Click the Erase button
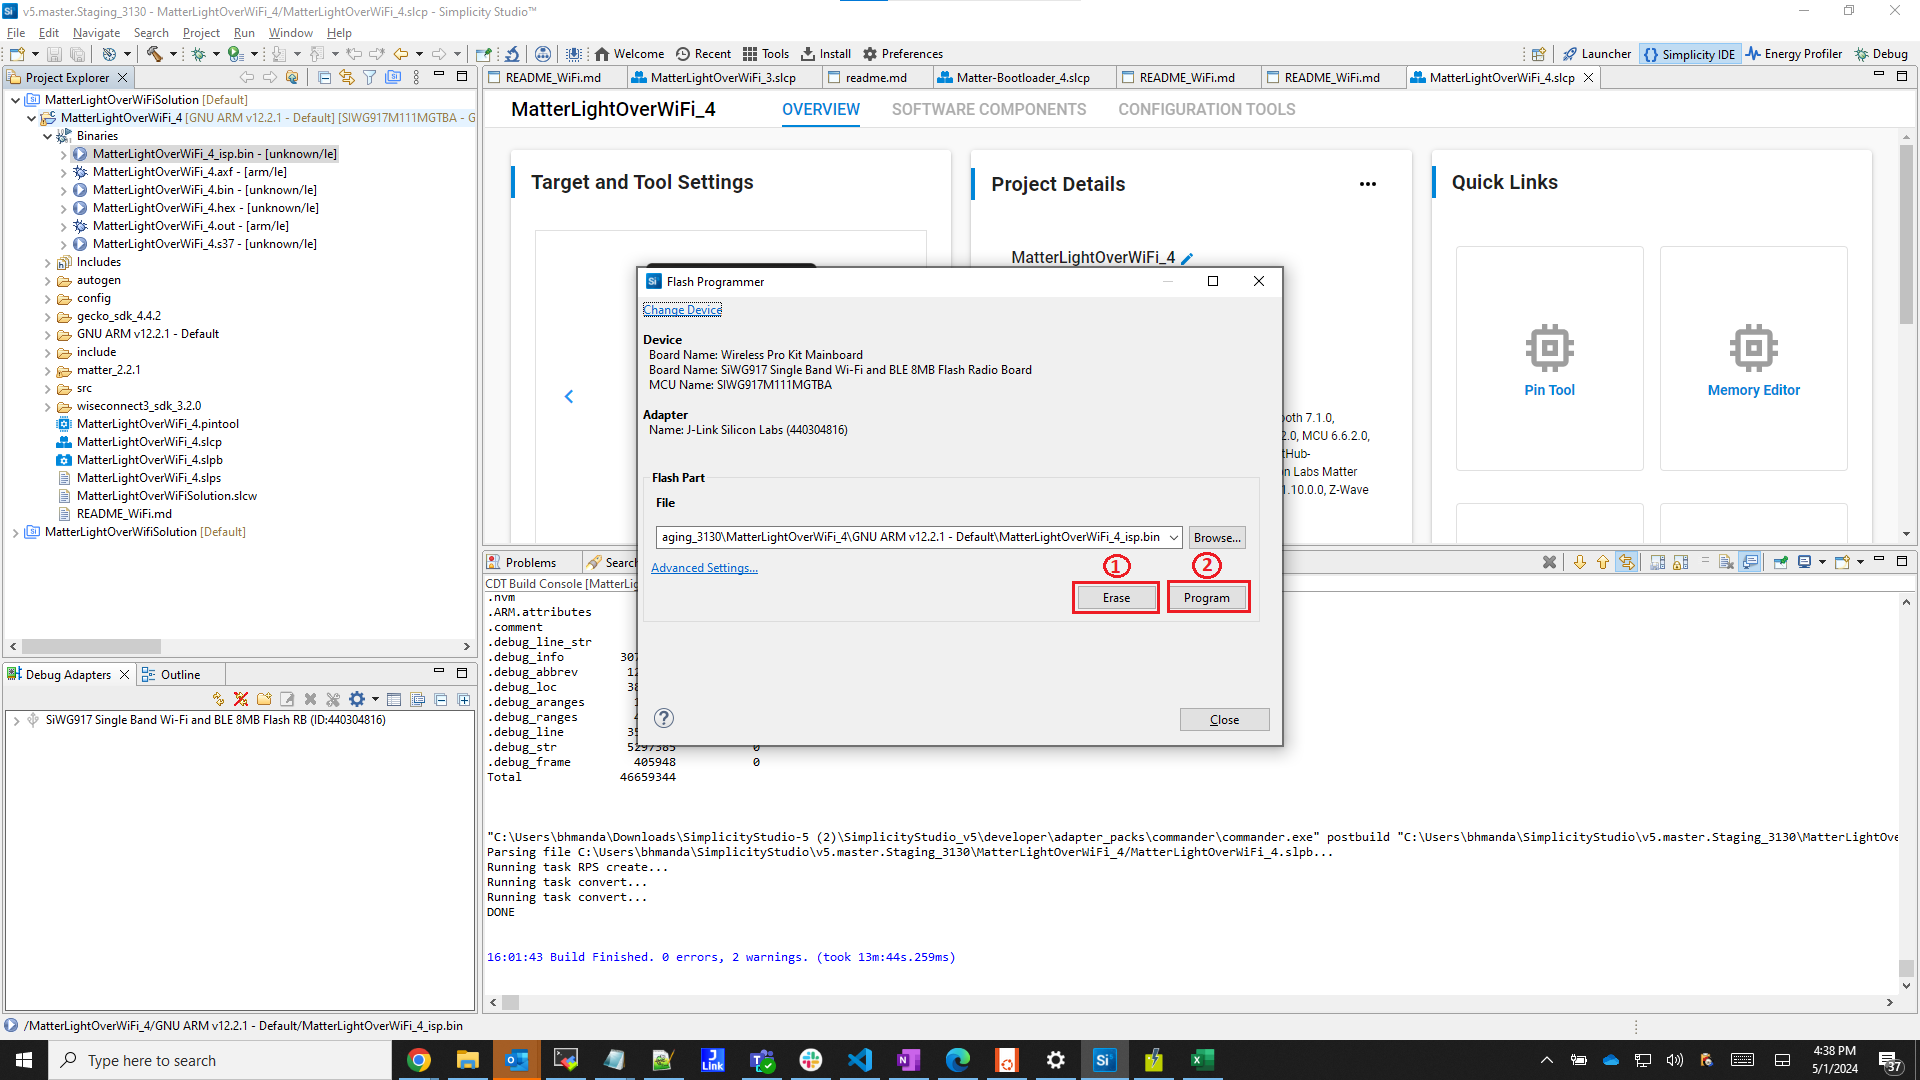1920x1080 pixels. click(x=1116, y=598)
